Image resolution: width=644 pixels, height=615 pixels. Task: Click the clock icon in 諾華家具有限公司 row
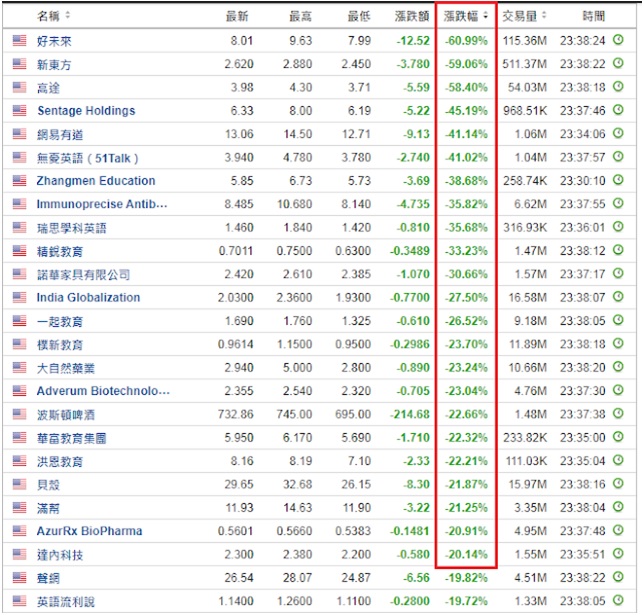618,273
